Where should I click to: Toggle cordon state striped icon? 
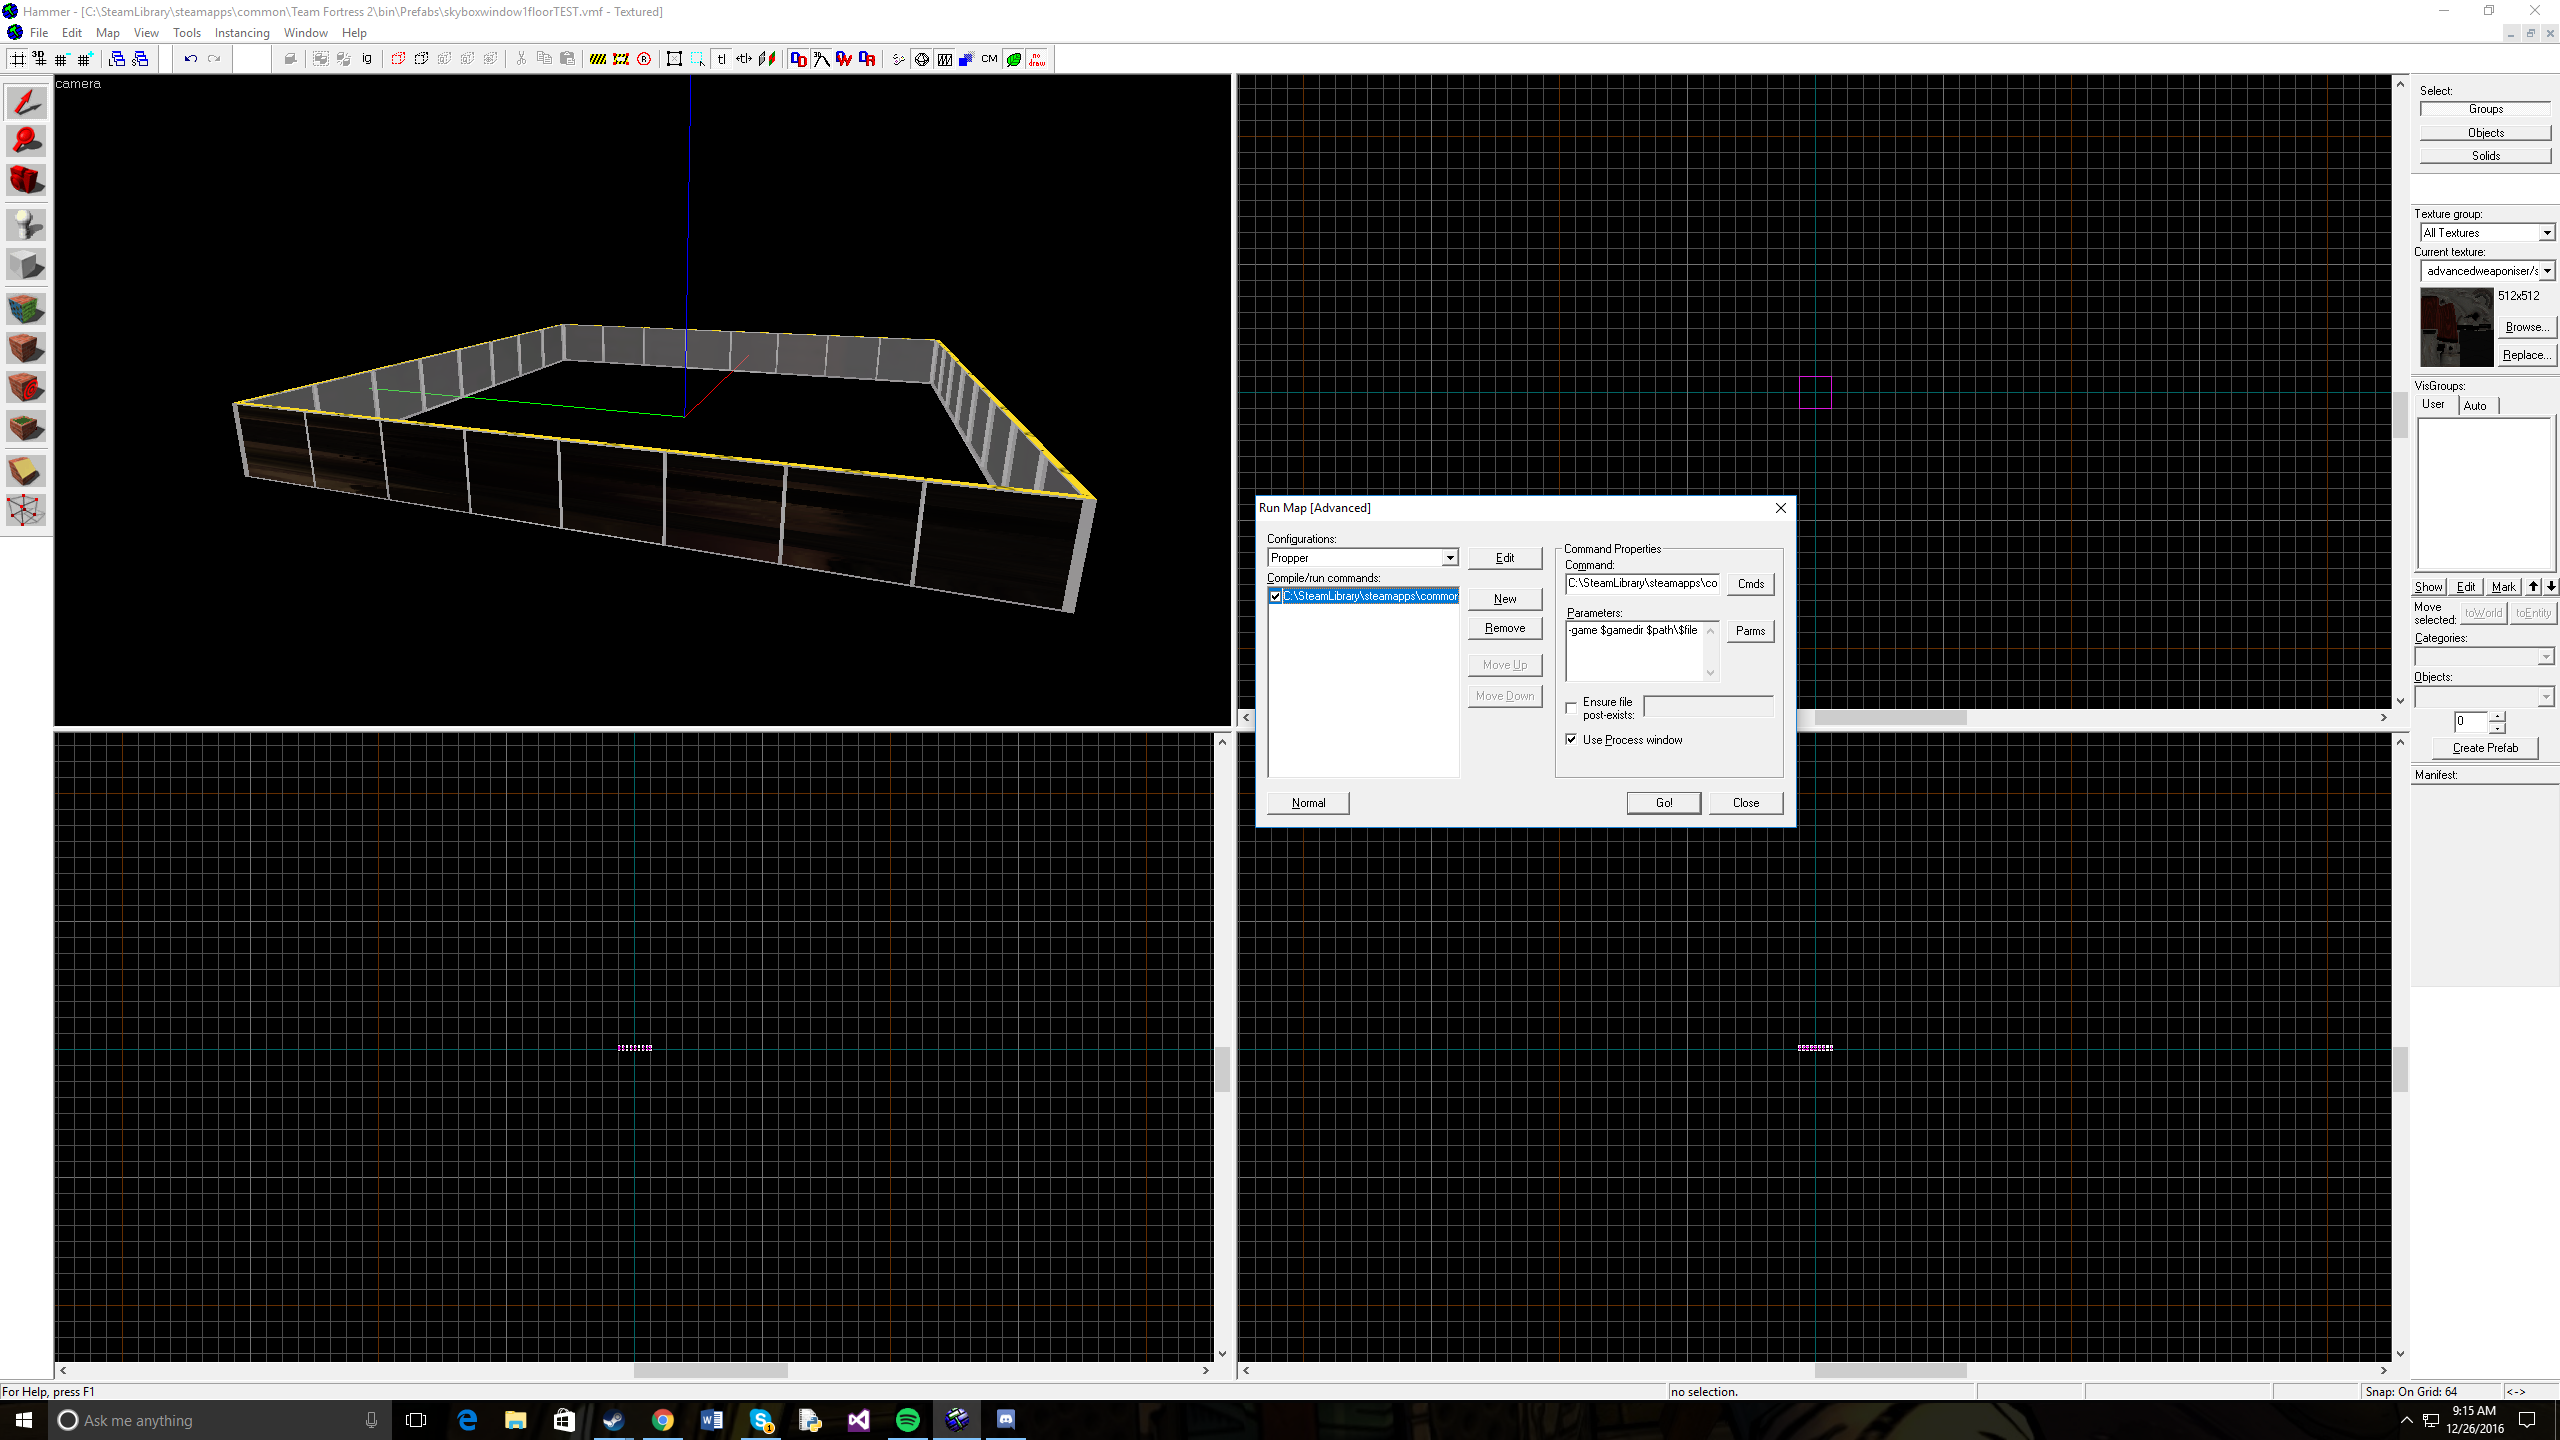tap(597, 59)
